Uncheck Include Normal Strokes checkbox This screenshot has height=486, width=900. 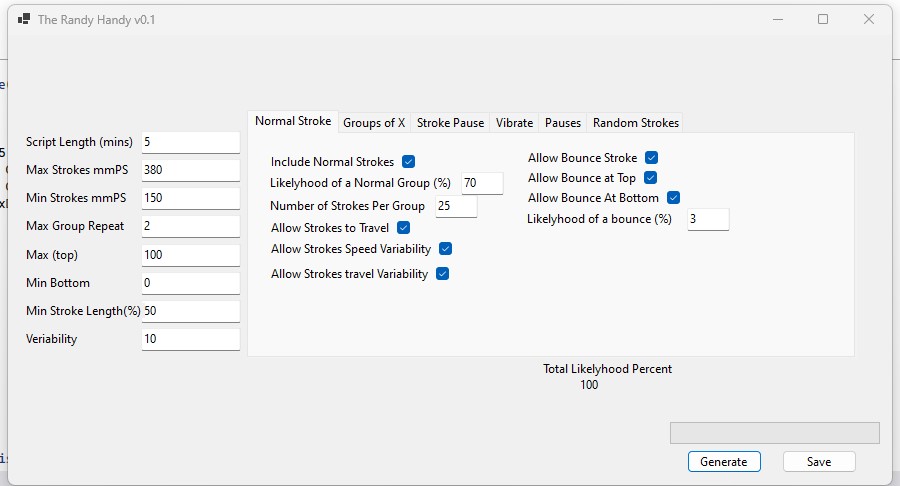(x=408, y=162)
